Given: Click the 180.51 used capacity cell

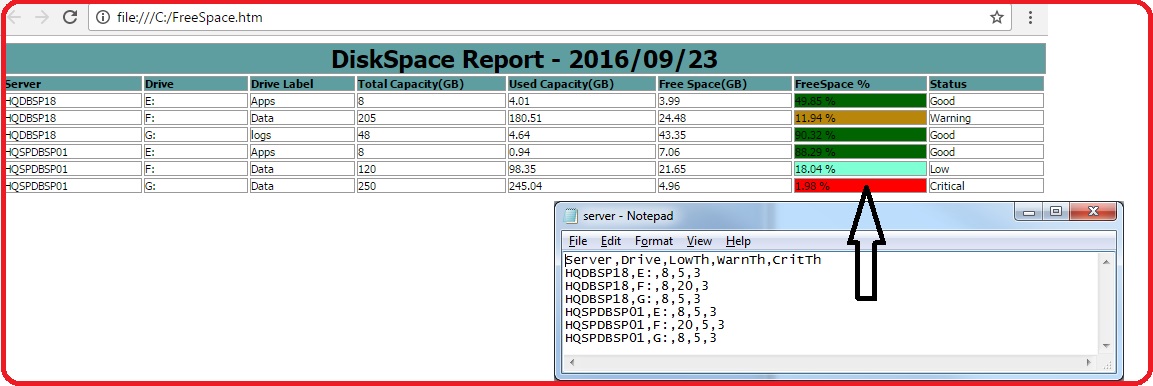Looking at the screenshot, I should pos(582,118).
